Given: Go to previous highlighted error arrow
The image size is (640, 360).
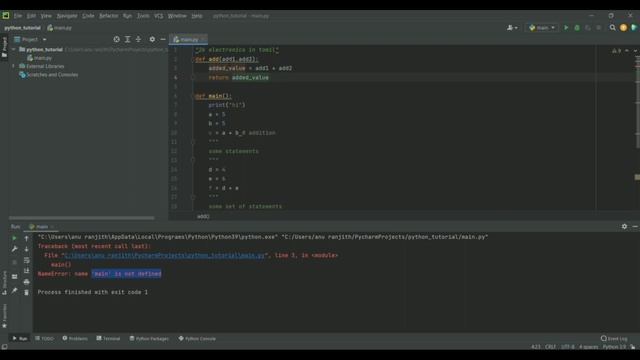Looking at the screenshot, I should 627,51.
